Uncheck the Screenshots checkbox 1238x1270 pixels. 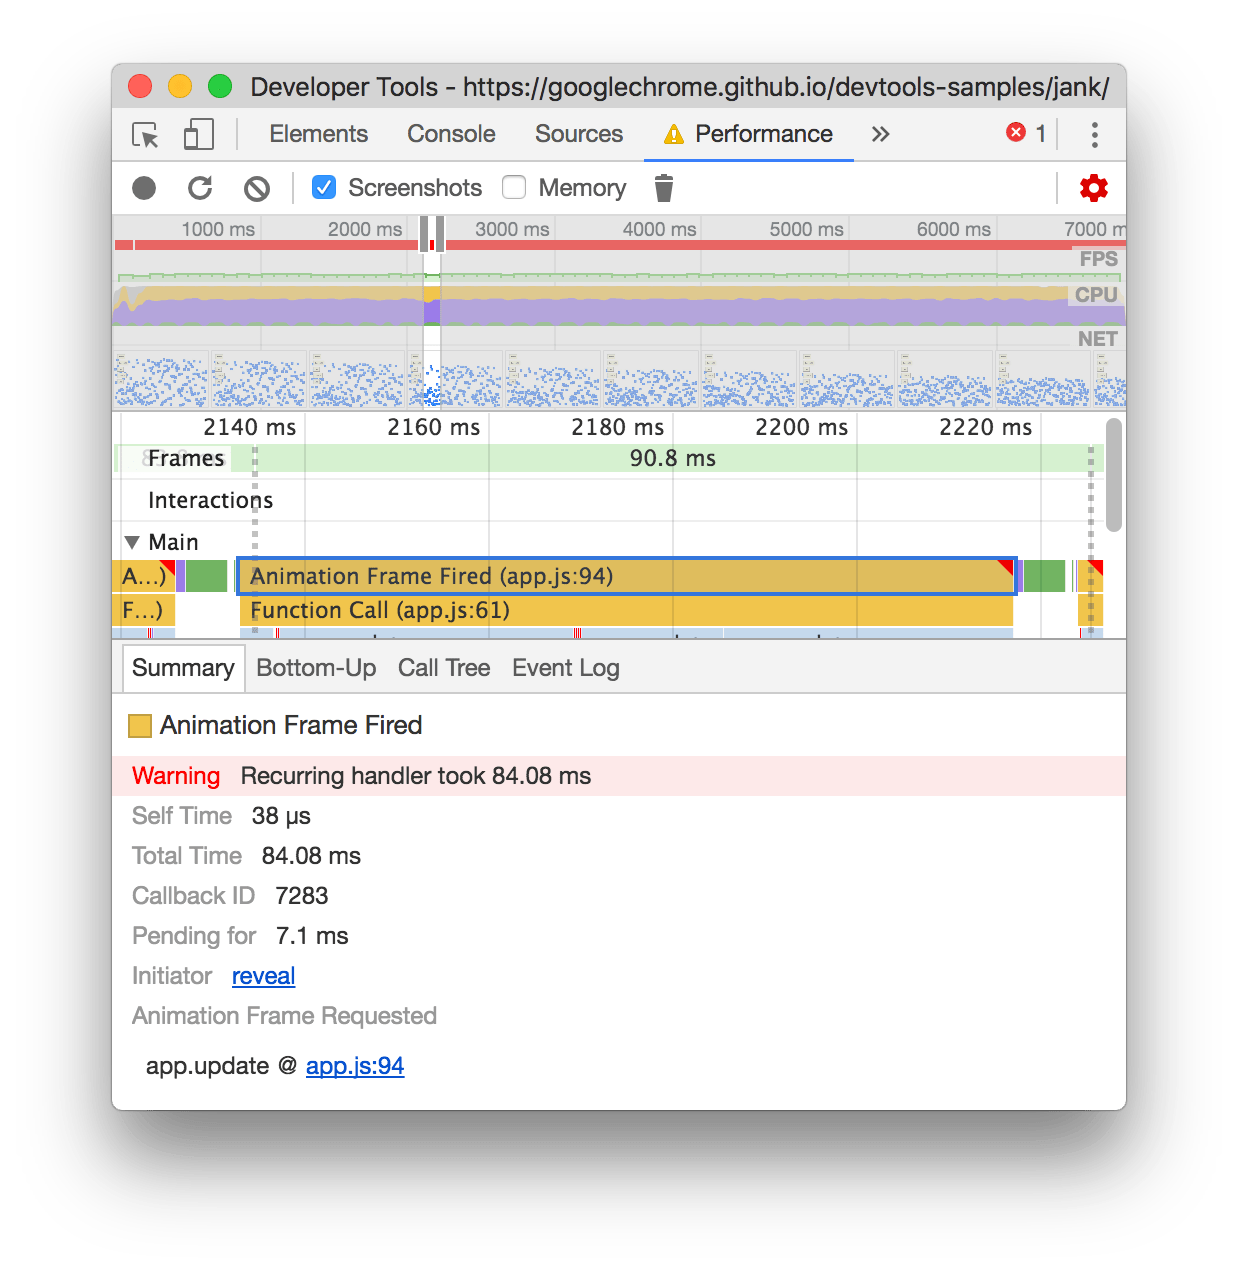click(324, 187)
